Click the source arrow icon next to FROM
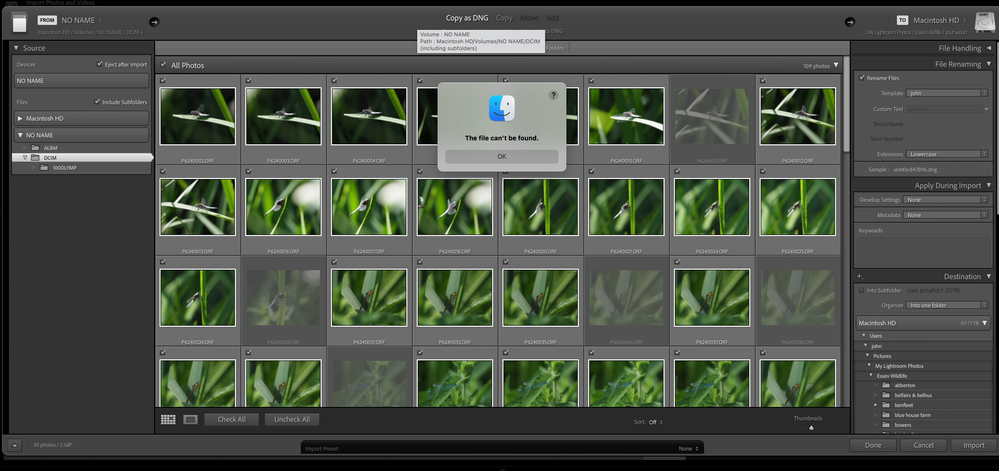The image size is (999, 471). tap(154, 22)
